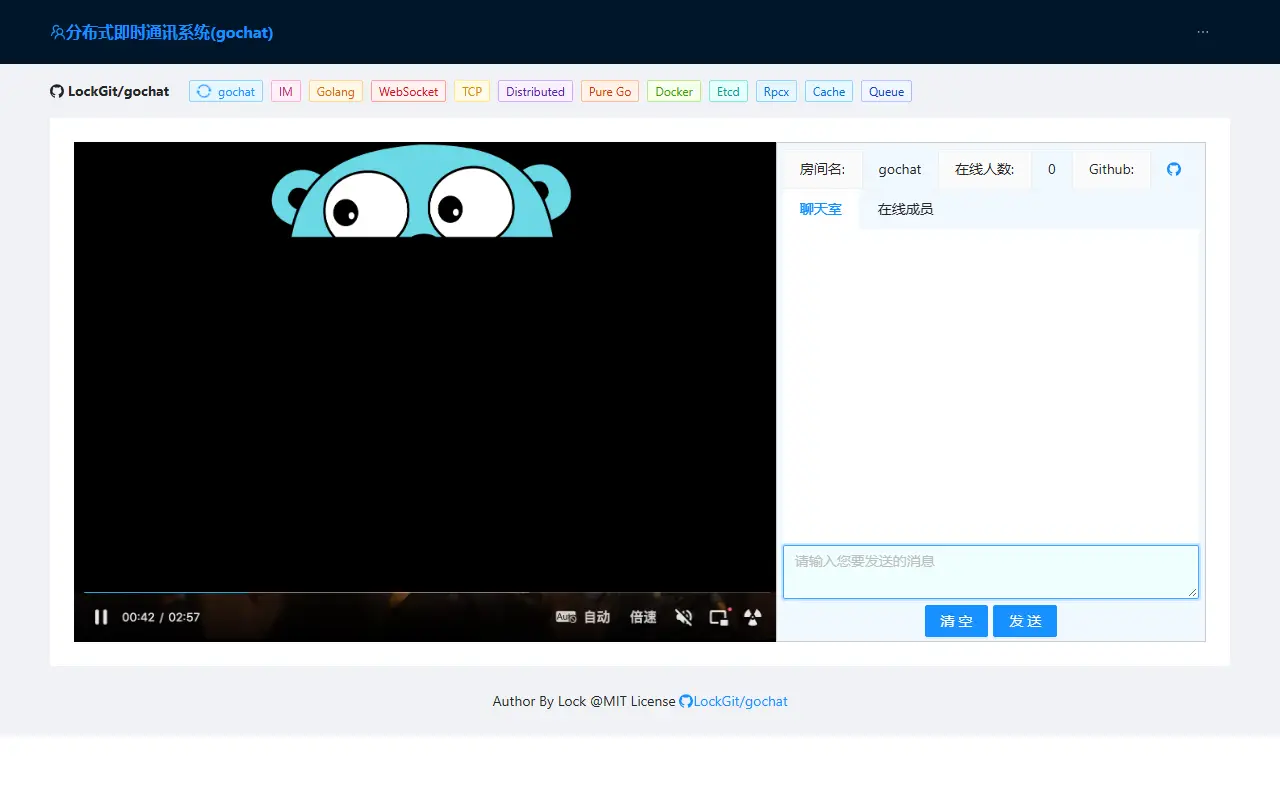Click the 在线人数: label
1280x800 pixels.
click(x=985, y=169)
